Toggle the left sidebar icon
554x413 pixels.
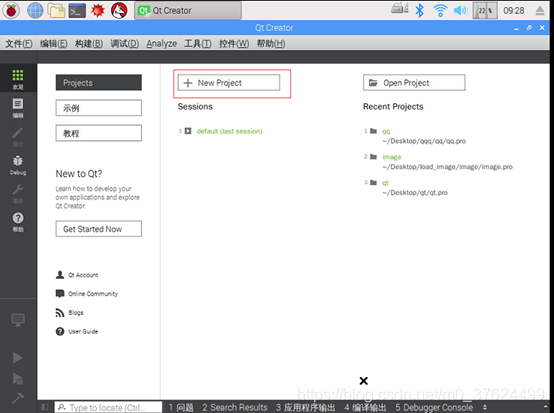coord(45,407)
